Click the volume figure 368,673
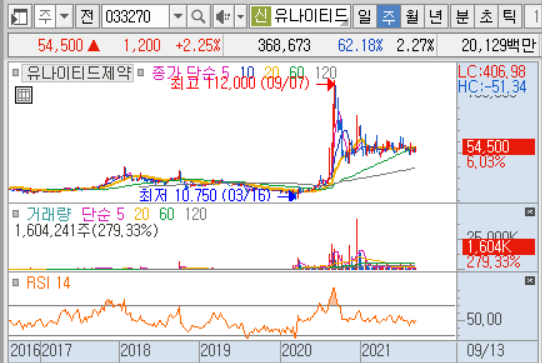The height and width of the screenshot is (363, 542). (284, 45)
